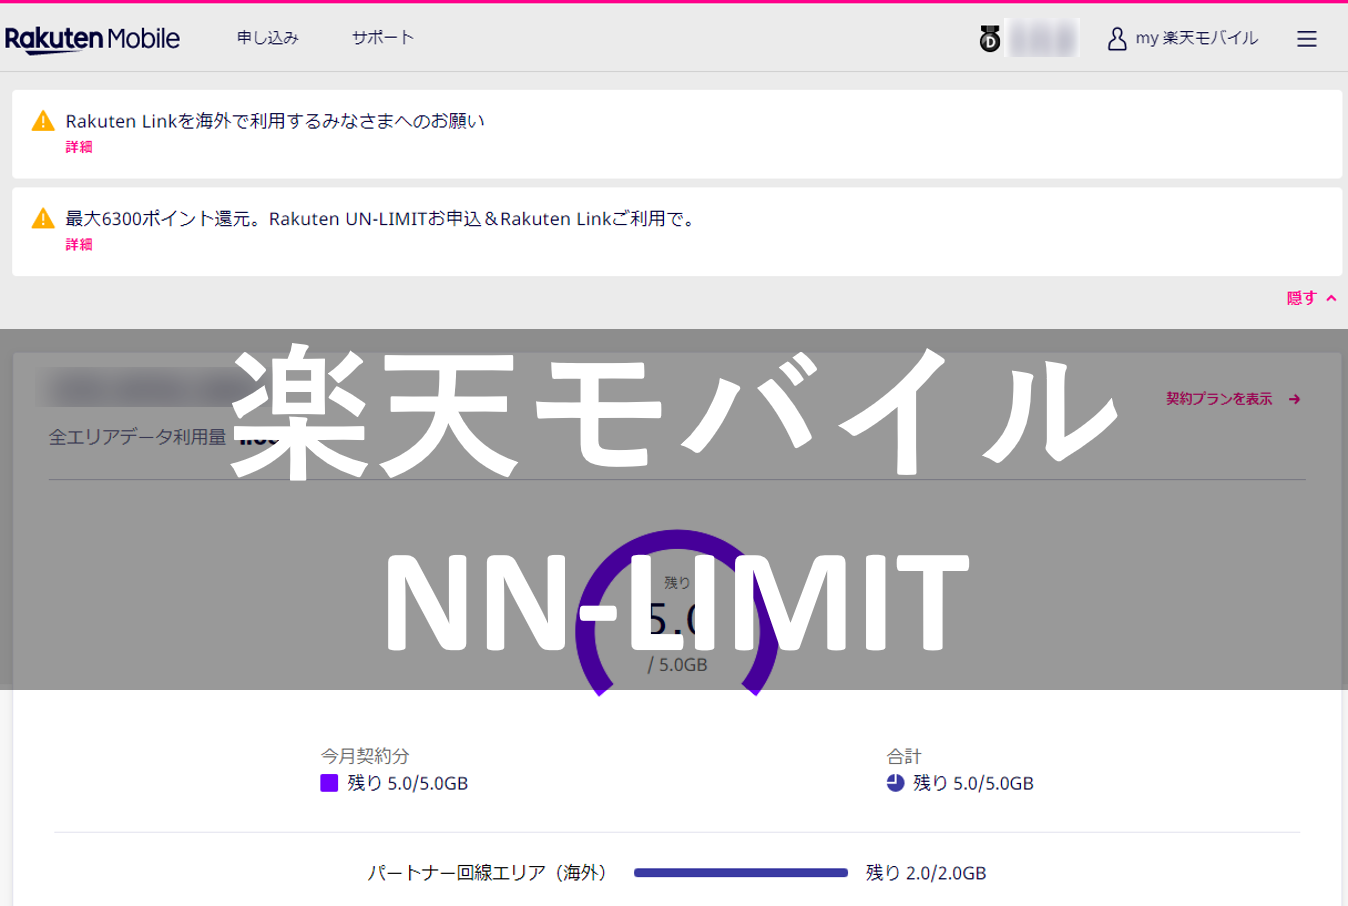Click the purple square 今月契約分 legend icon
The width and height of the screenshot is (1348, 906).
point(329,783)
